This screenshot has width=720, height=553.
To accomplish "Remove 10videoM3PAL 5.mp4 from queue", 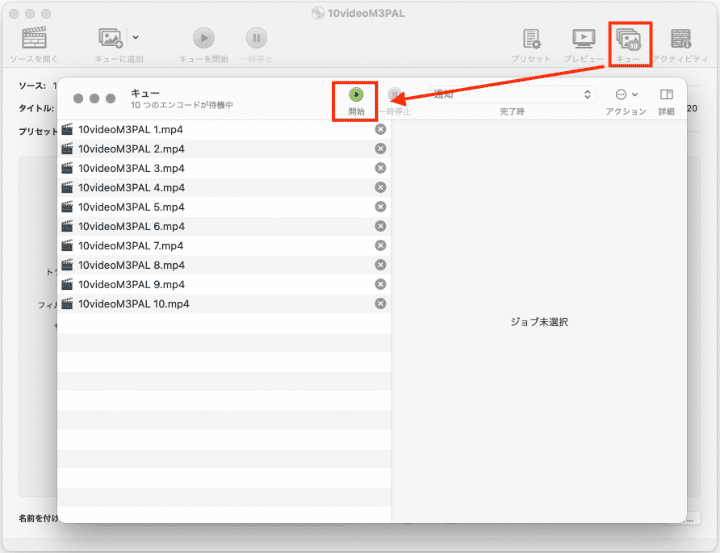I will tap(380, 207).
